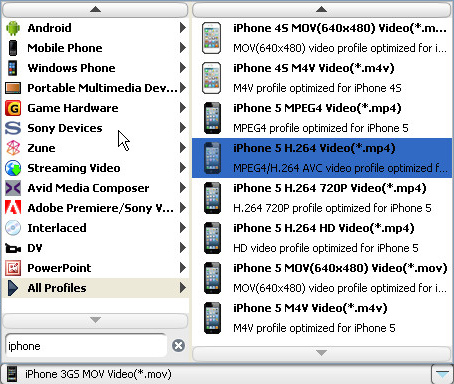Image resolution: width=454 pixels, height=384 pixels.
Task: Expand the PowerPoint submenu arrow
Action: [182, 268]
